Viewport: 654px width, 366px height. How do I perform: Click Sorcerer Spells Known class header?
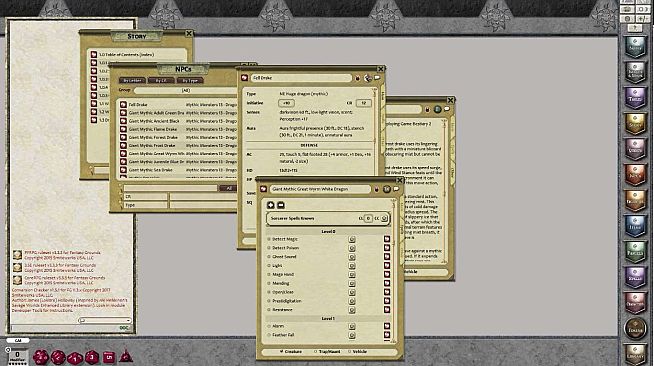[328, 218]
